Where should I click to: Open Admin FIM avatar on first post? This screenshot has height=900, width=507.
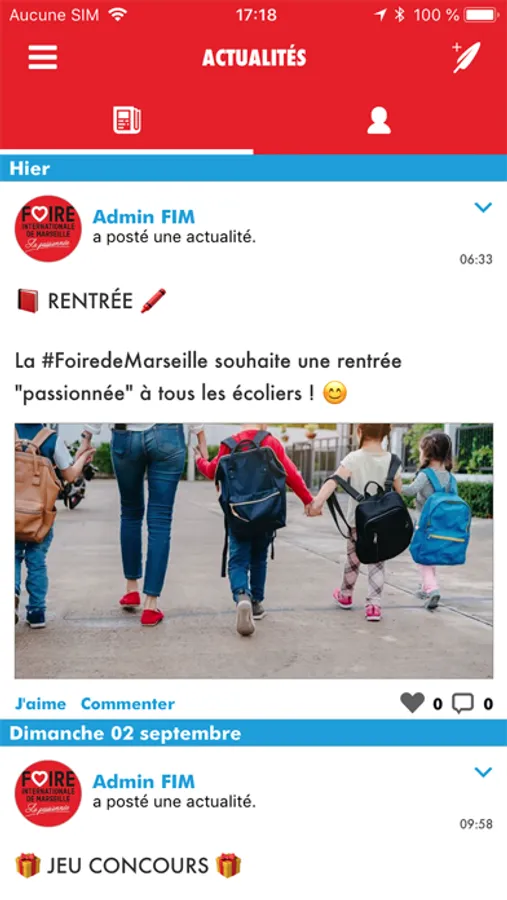click(x=48, y=228)
